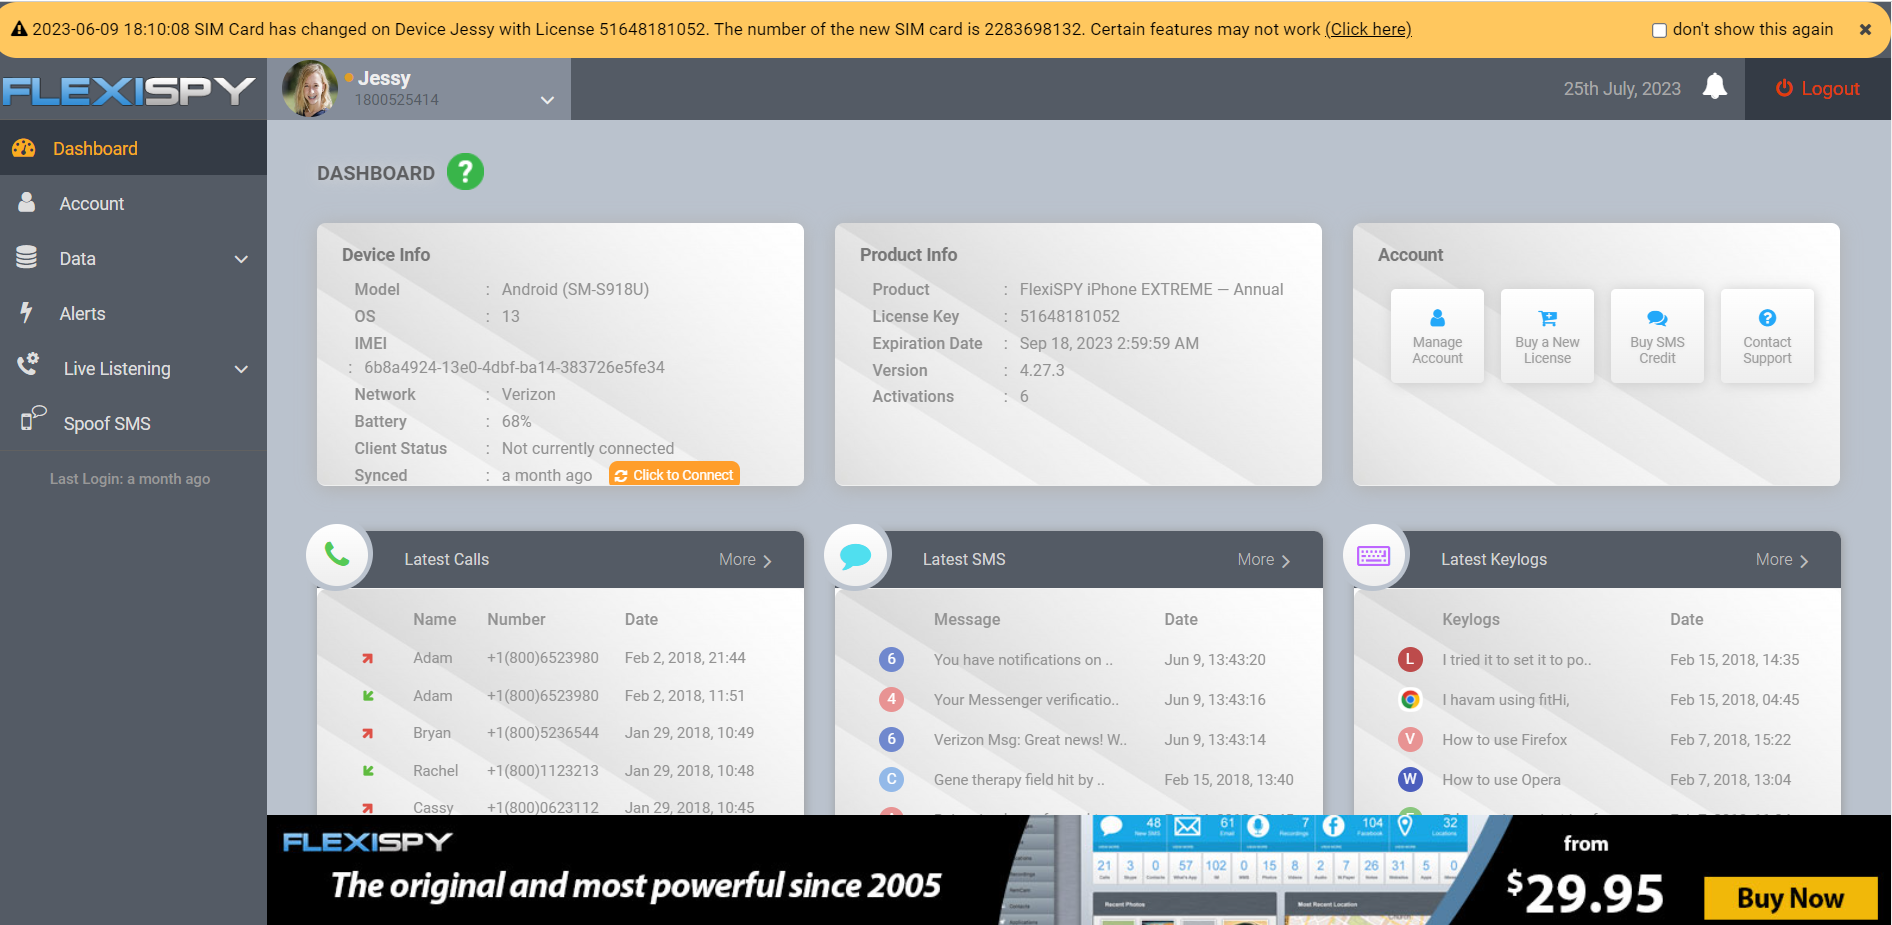Dismiss the SIM card change banner
The image size is (1892, 925).
(1865, 29)
